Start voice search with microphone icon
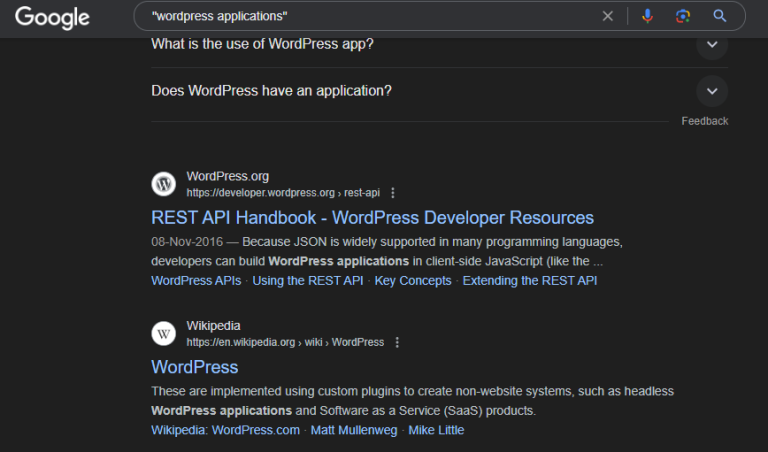 click(x=647, y=16)
